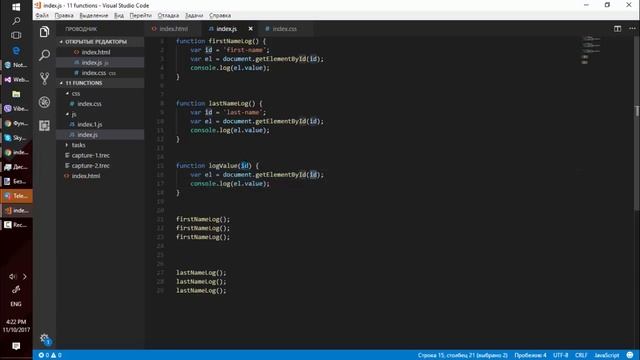Open the File menu (Файл)
Screen dimensions: 640x360
42,16
